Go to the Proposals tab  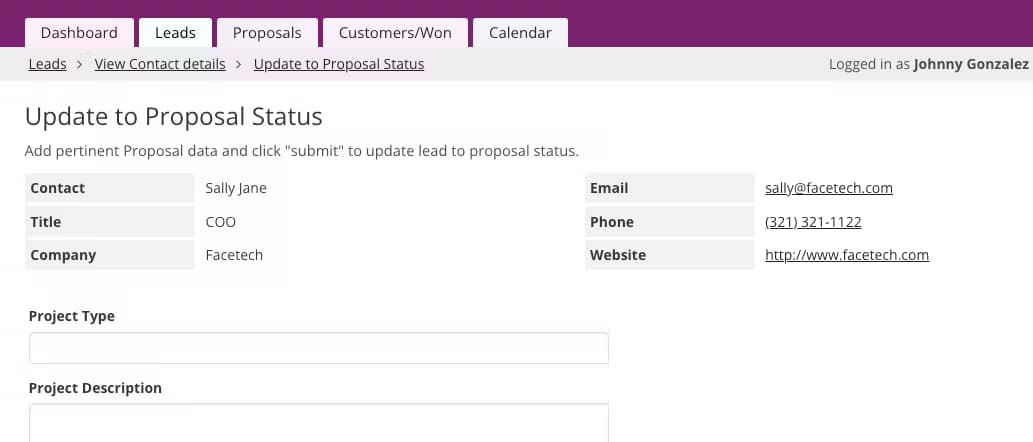tap(267, 33)
